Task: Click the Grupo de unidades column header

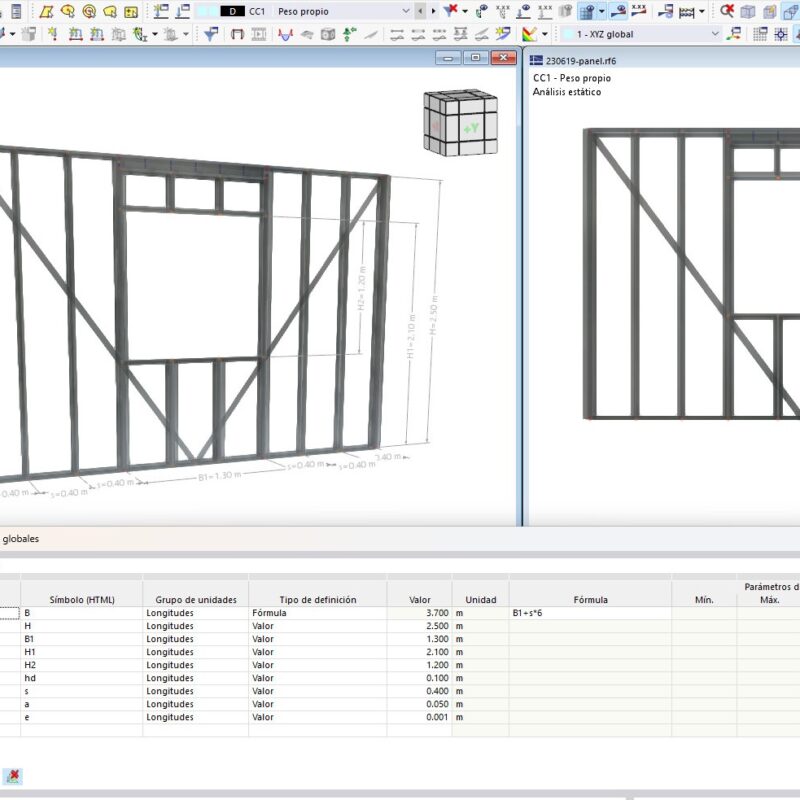Action: click(x=196, y=599)
